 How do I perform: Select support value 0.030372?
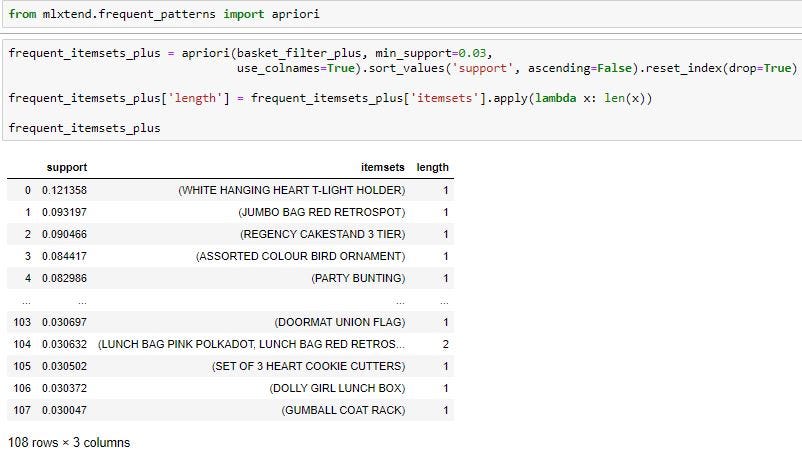[x=64, y=388]
